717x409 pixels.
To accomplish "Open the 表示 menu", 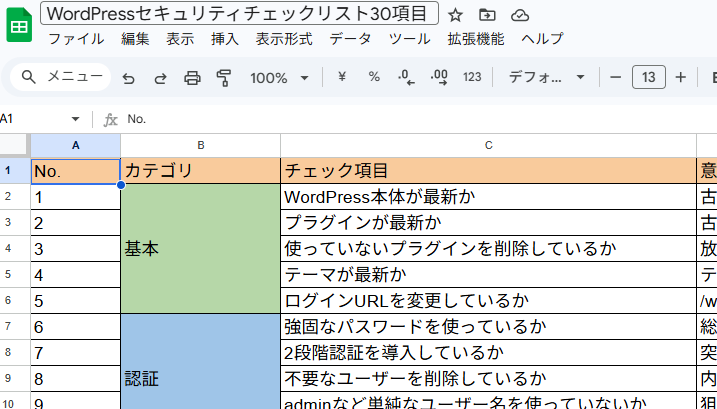I will pyautogui.click(x=180, y=39).
